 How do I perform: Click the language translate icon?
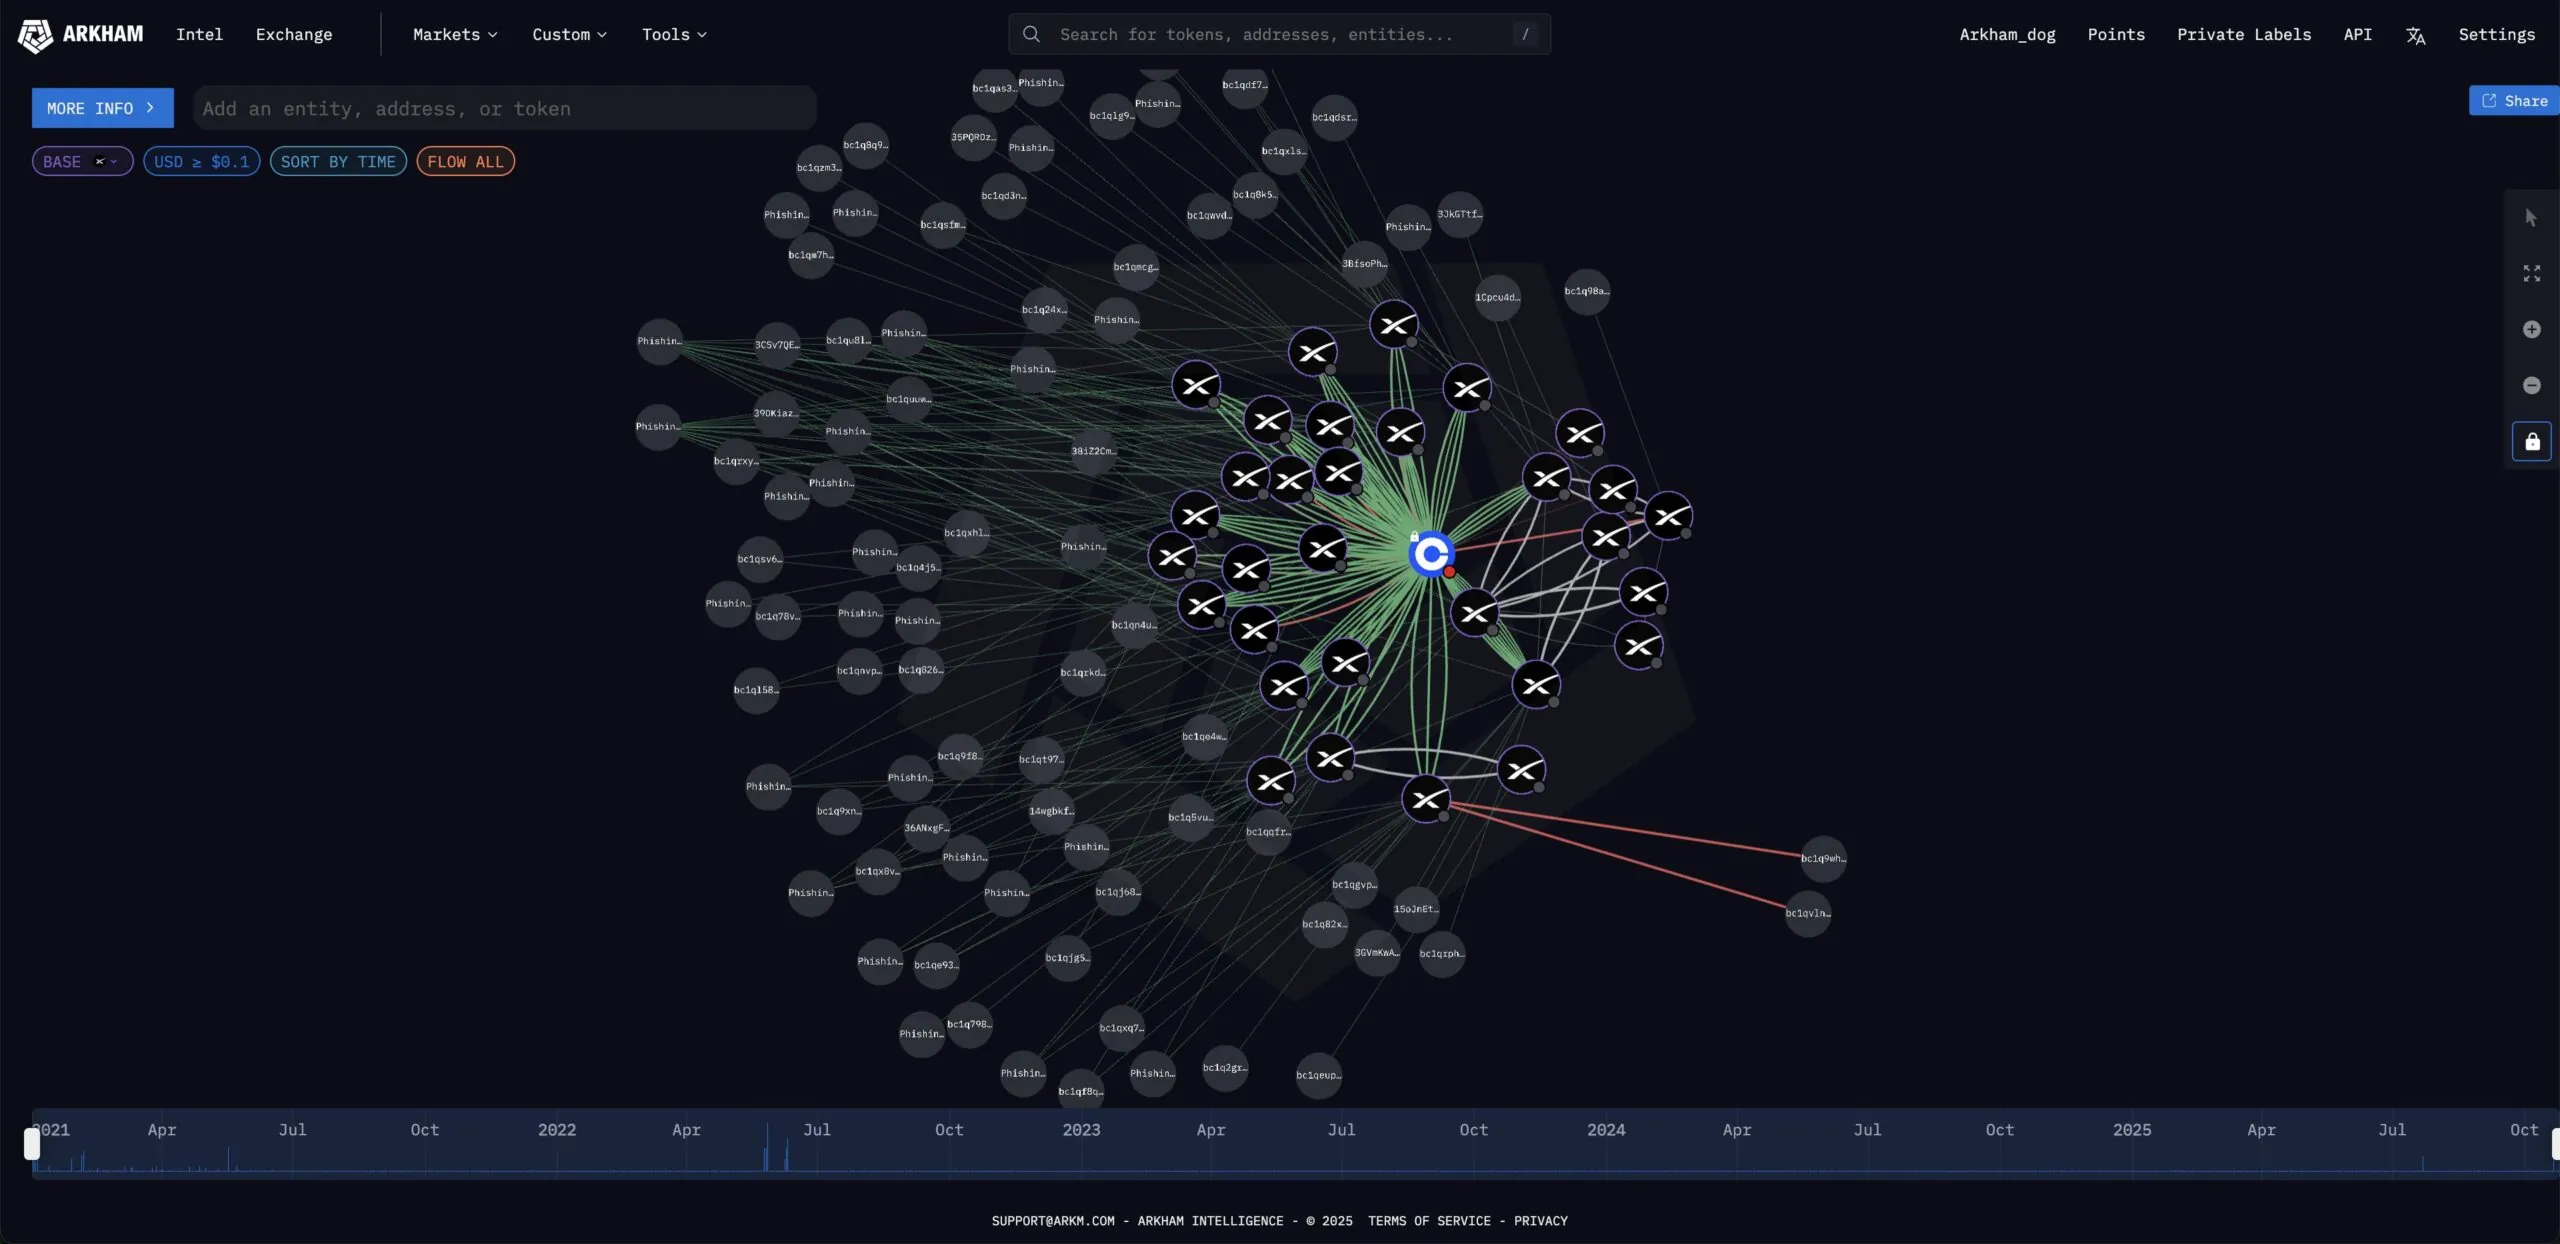click(x=2415, y=35)
